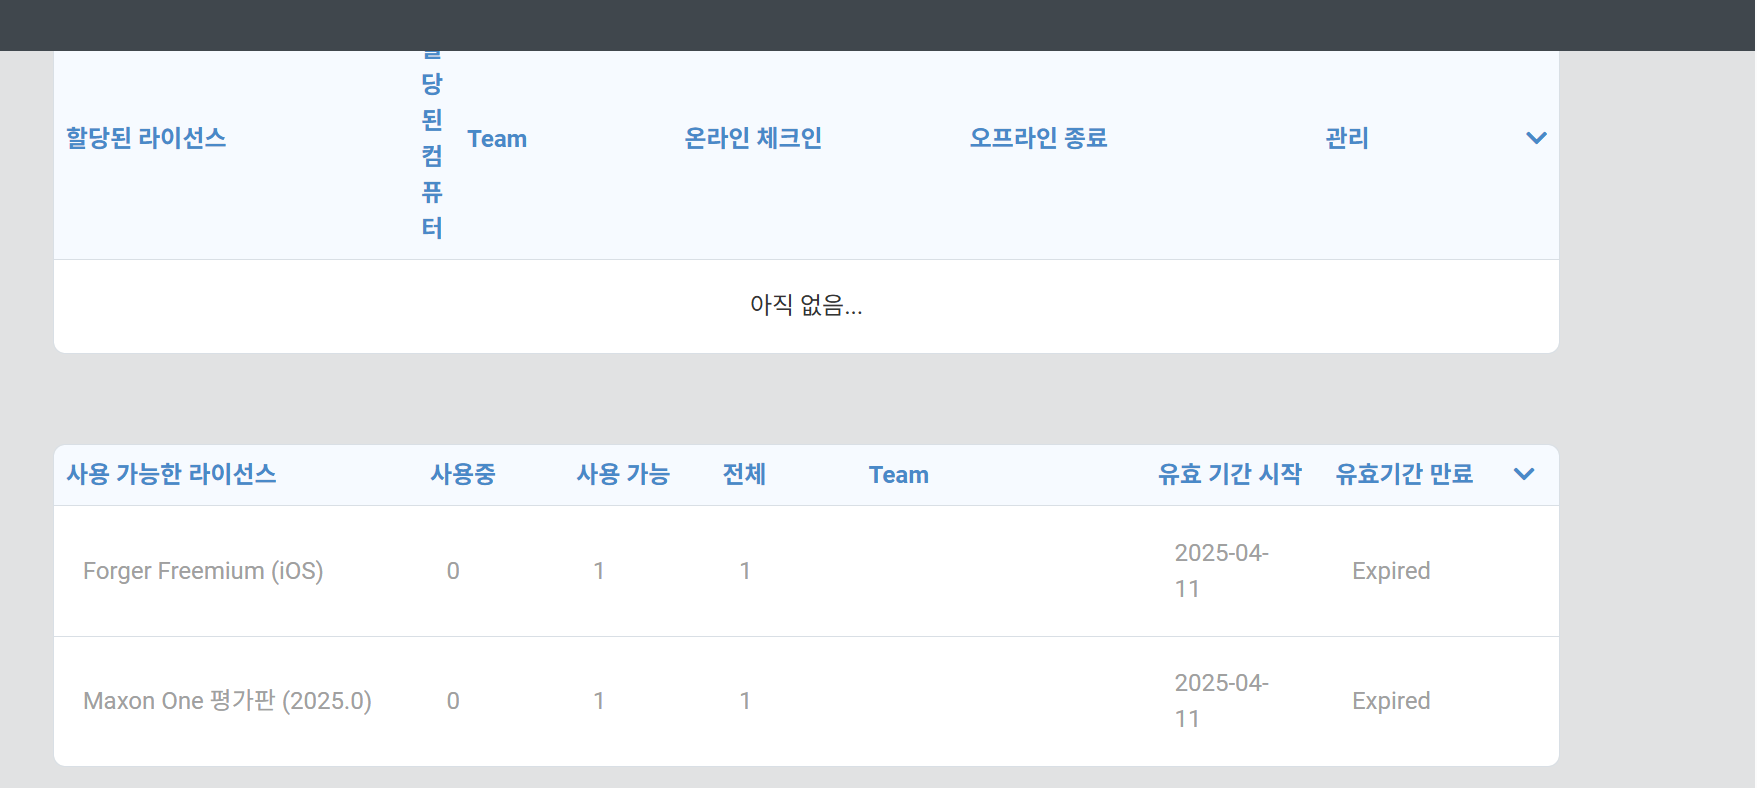The image size is (1757, 788).
Task: Sort available licenses by Team header
Action: coord(899,475)
